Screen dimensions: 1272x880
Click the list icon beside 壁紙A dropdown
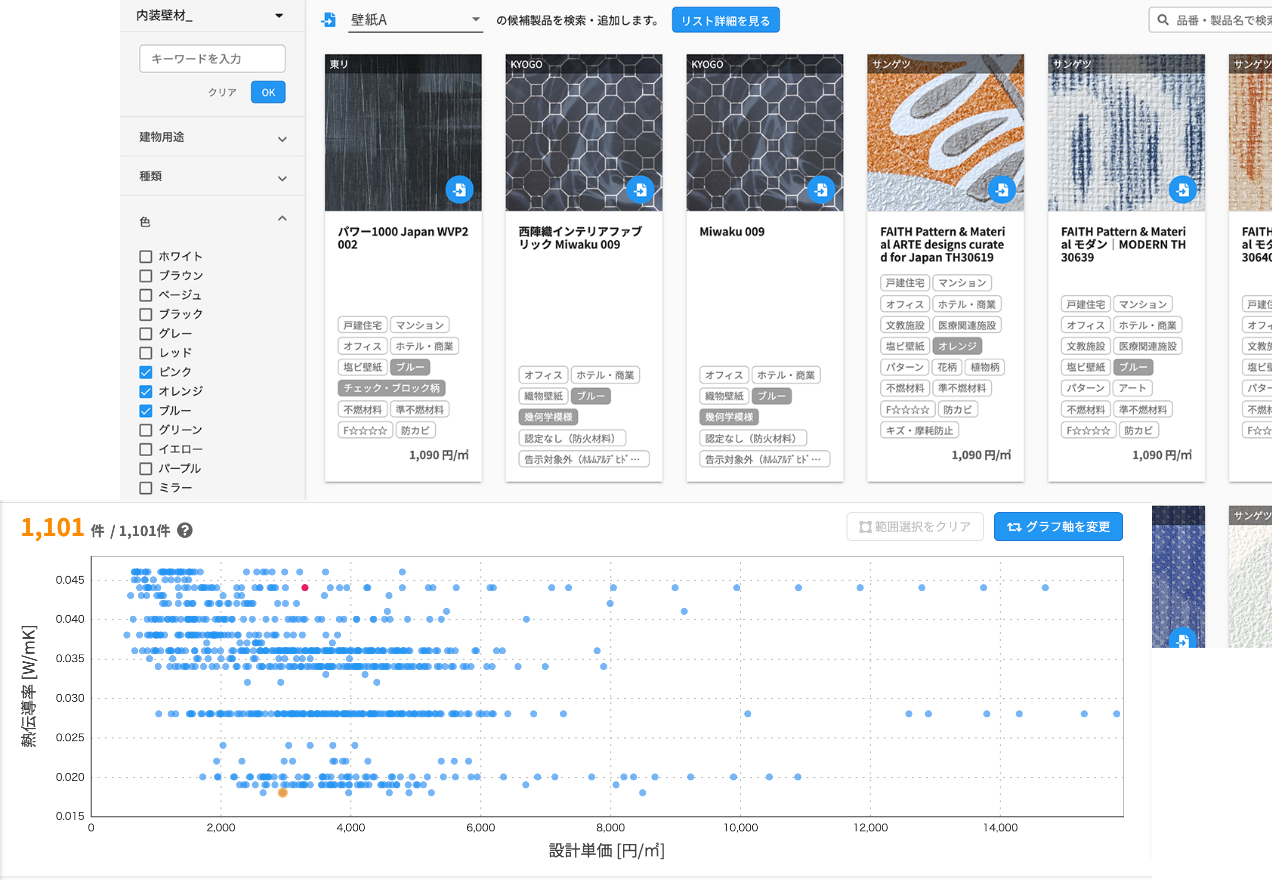[329, 20]
